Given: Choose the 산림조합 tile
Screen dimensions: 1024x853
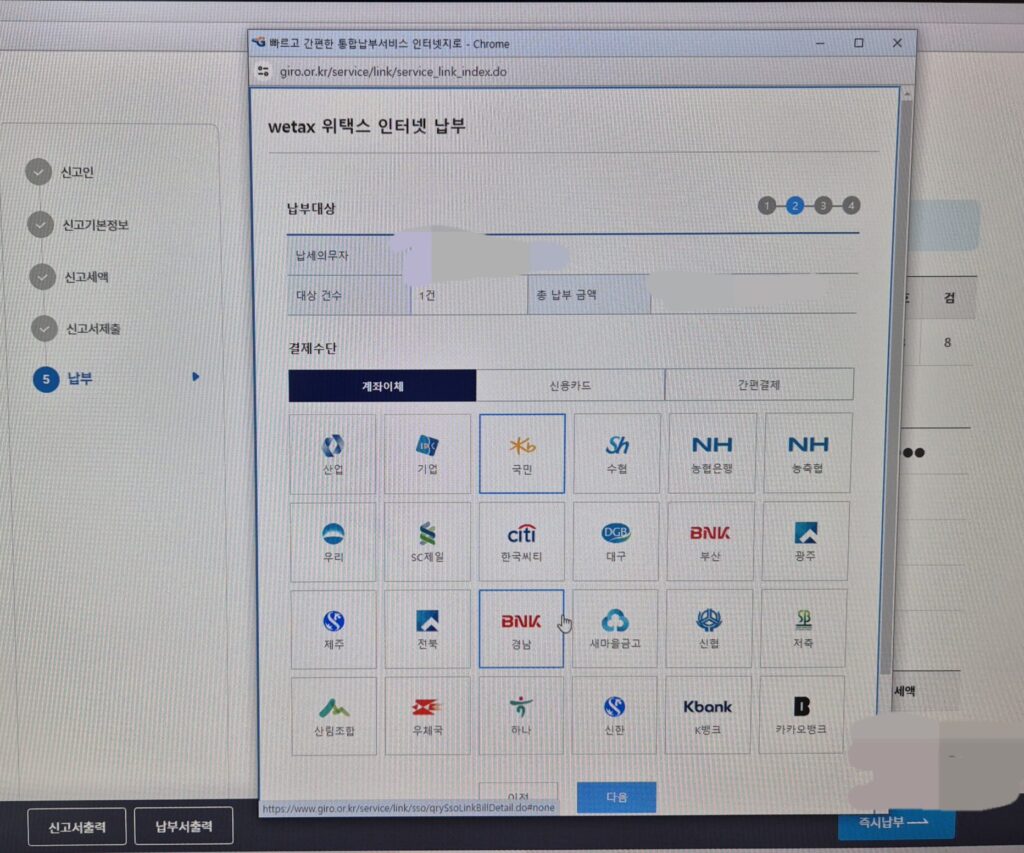Looking at the screenshot, I should pyautogui.click(x=334, y=716).
